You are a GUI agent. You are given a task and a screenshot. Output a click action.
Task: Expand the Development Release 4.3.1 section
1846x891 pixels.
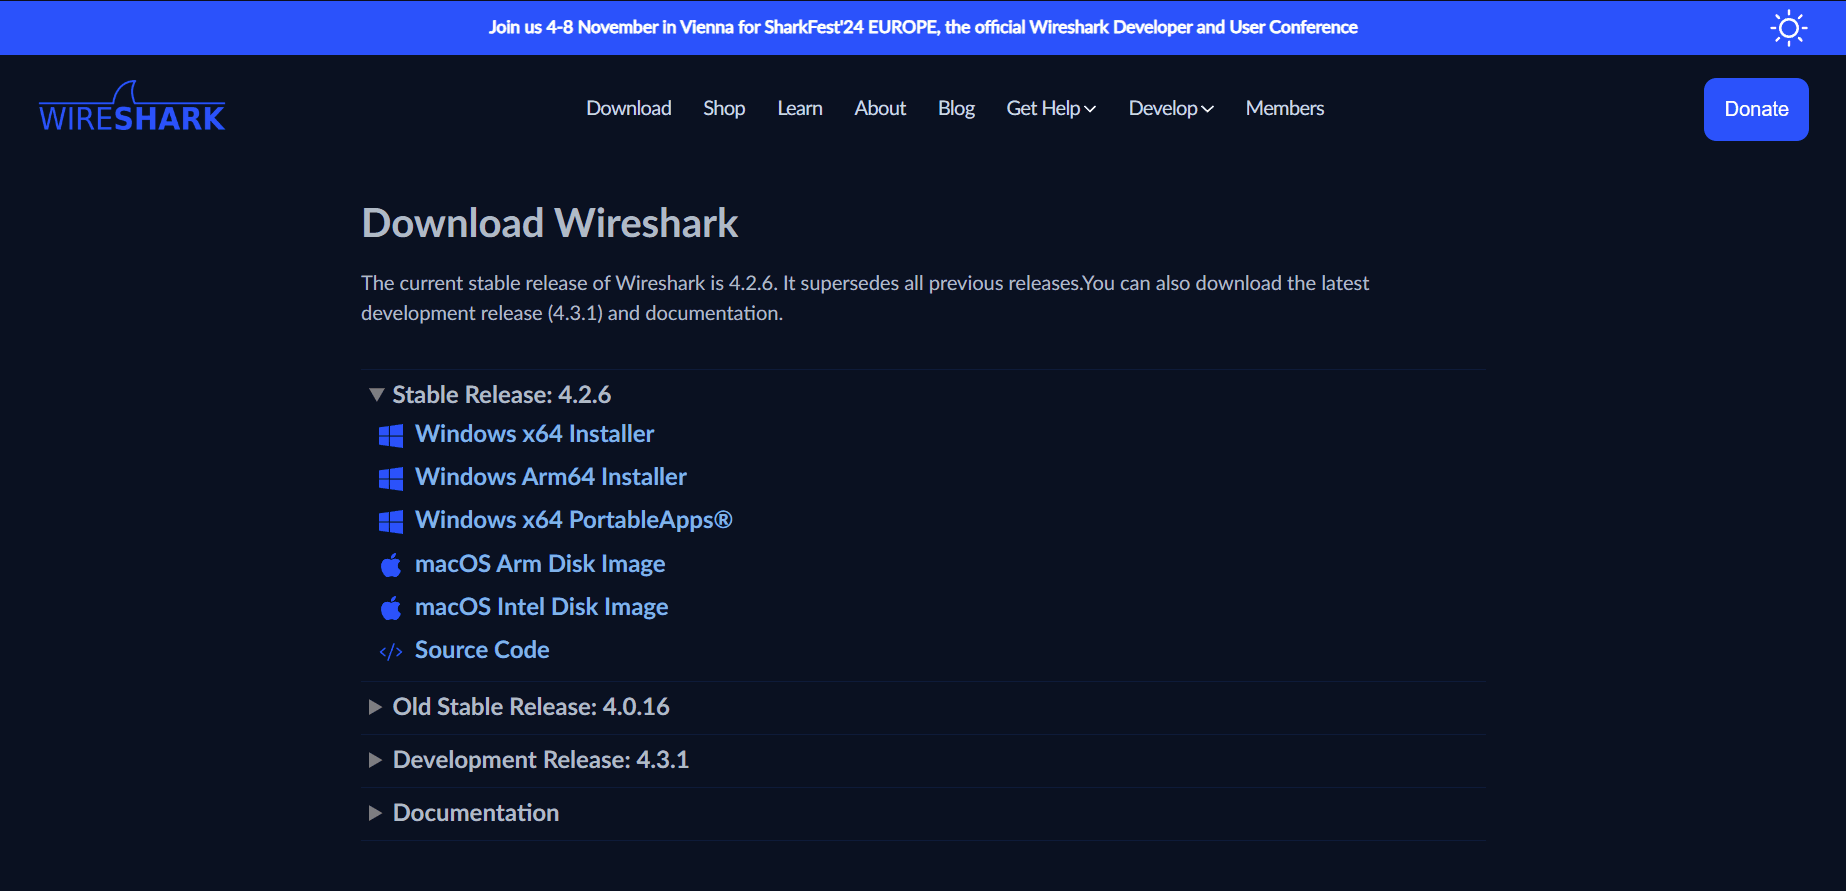point(376,760)
